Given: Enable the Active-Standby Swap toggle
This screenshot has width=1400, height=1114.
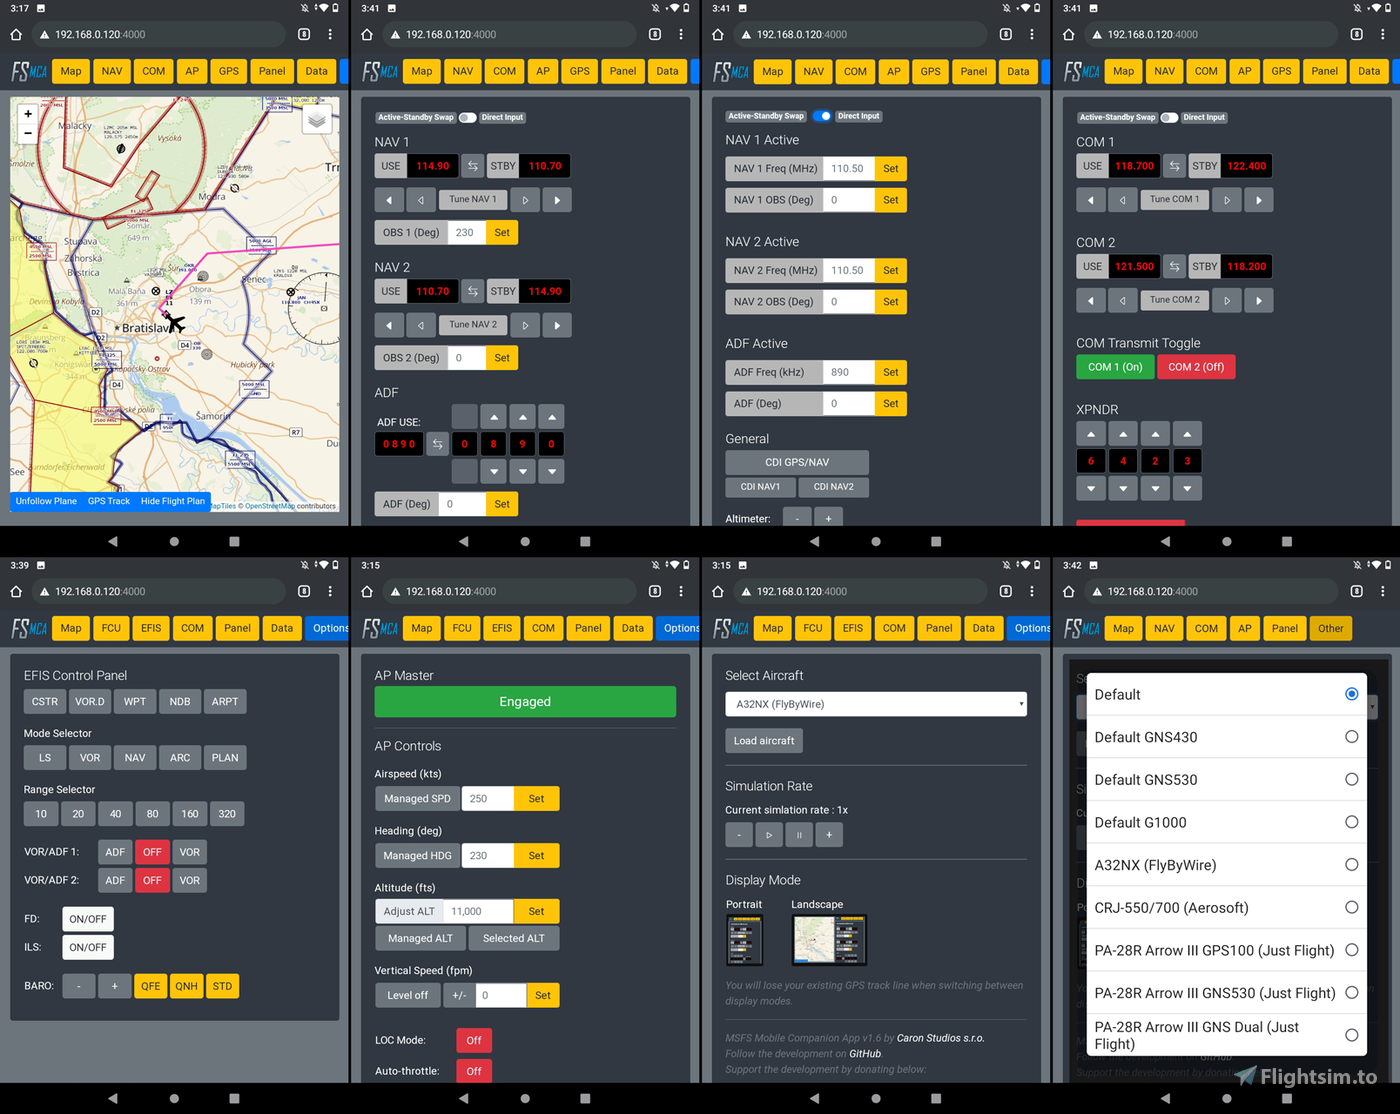Looking at the screenshot, I should coord(467,117).
